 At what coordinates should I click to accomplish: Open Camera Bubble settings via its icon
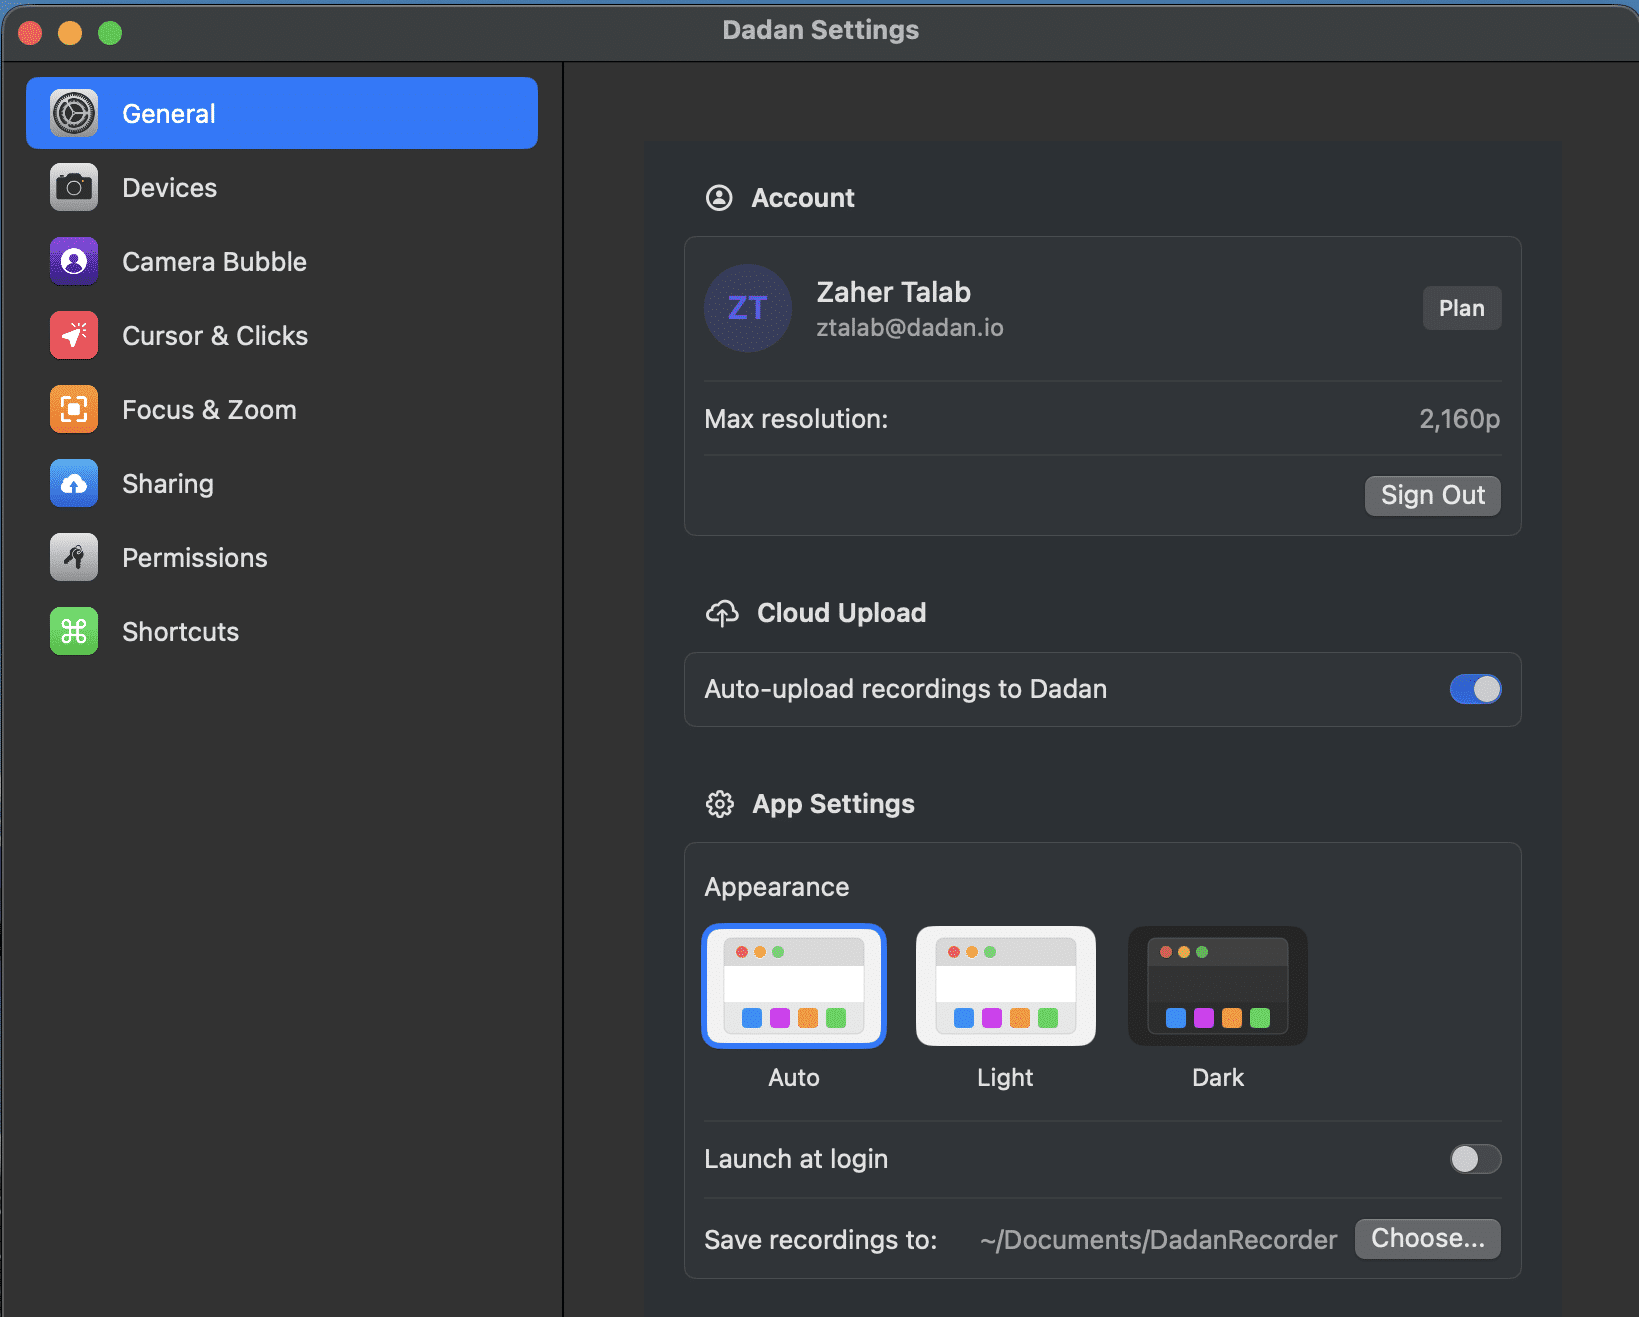coord(73,261)
